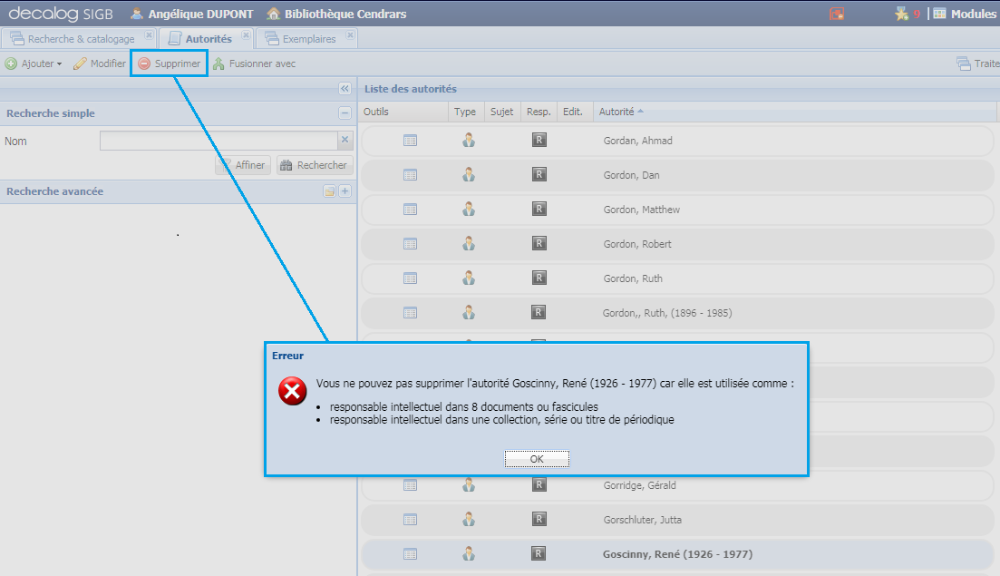
Task: Click the Rechercher binoculars search icon
Action: (288, 165)
